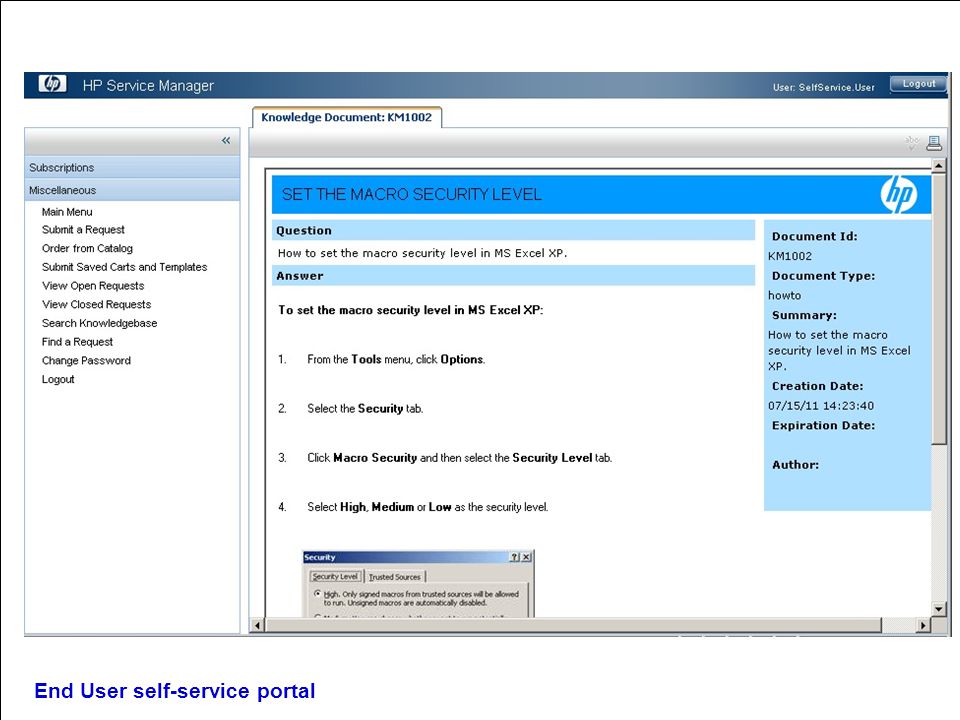
Task: Click the HP logo in header
Action: 52,83
